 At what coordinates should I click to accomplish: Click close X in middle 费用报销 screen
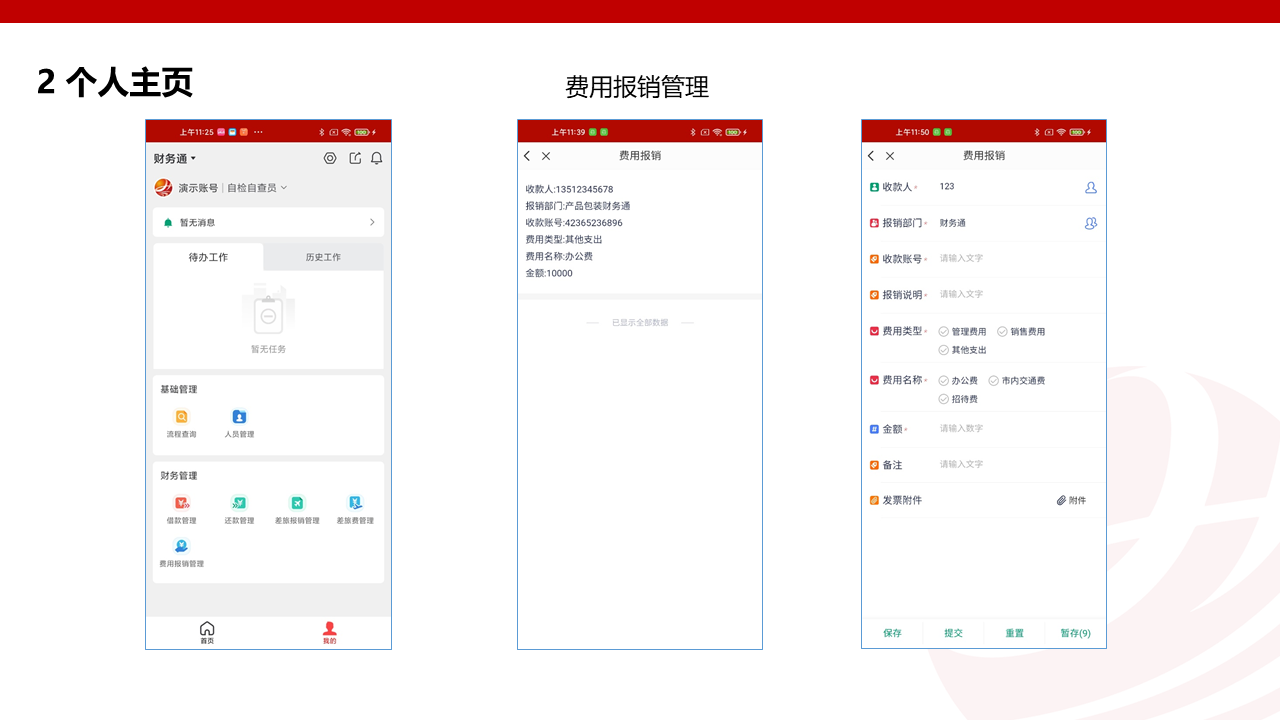546,156
